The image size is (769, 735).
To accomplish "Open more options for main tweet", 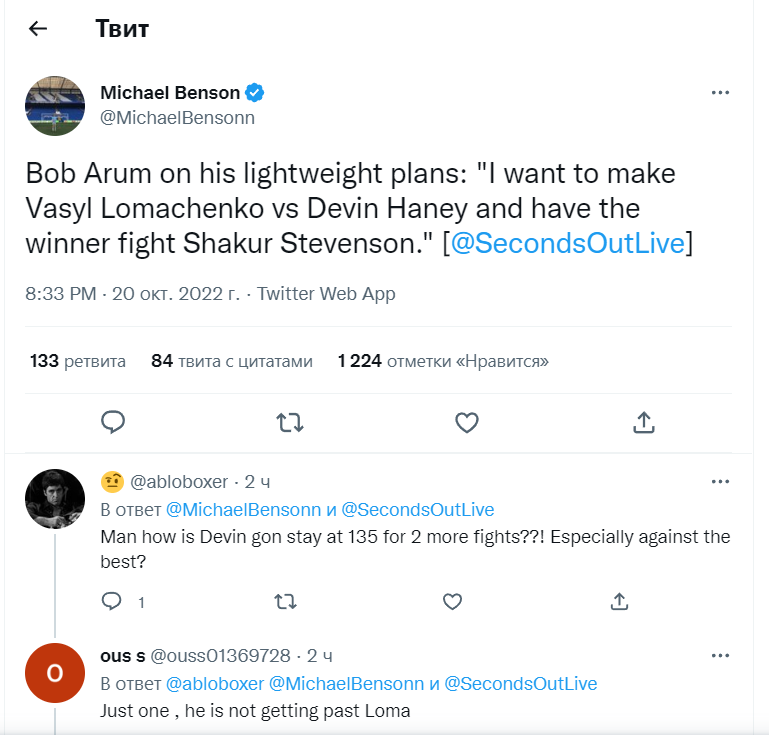I will point(720,93).
